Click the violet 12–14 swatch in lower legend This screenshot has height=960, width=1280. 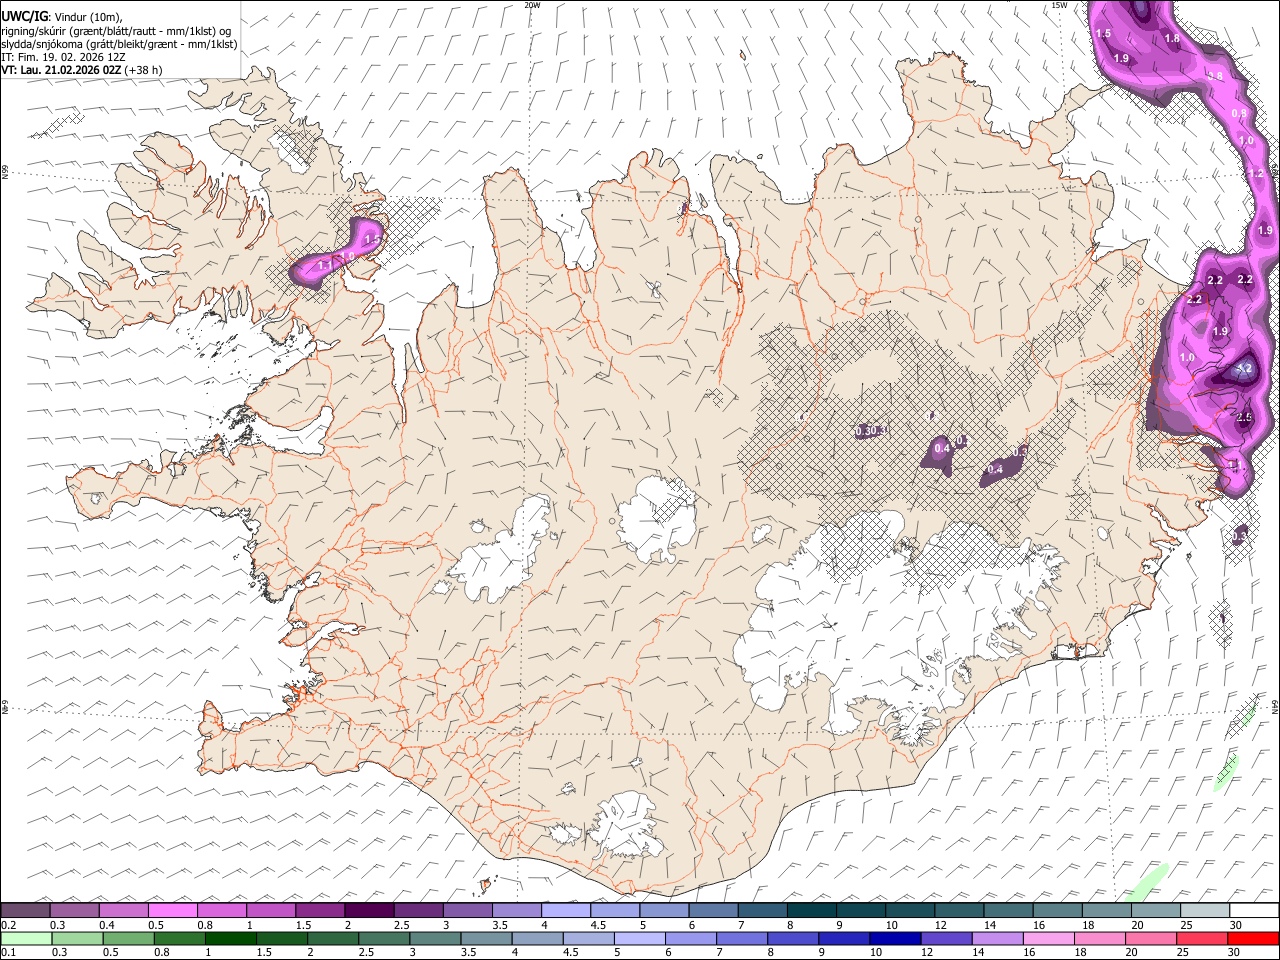946,938
